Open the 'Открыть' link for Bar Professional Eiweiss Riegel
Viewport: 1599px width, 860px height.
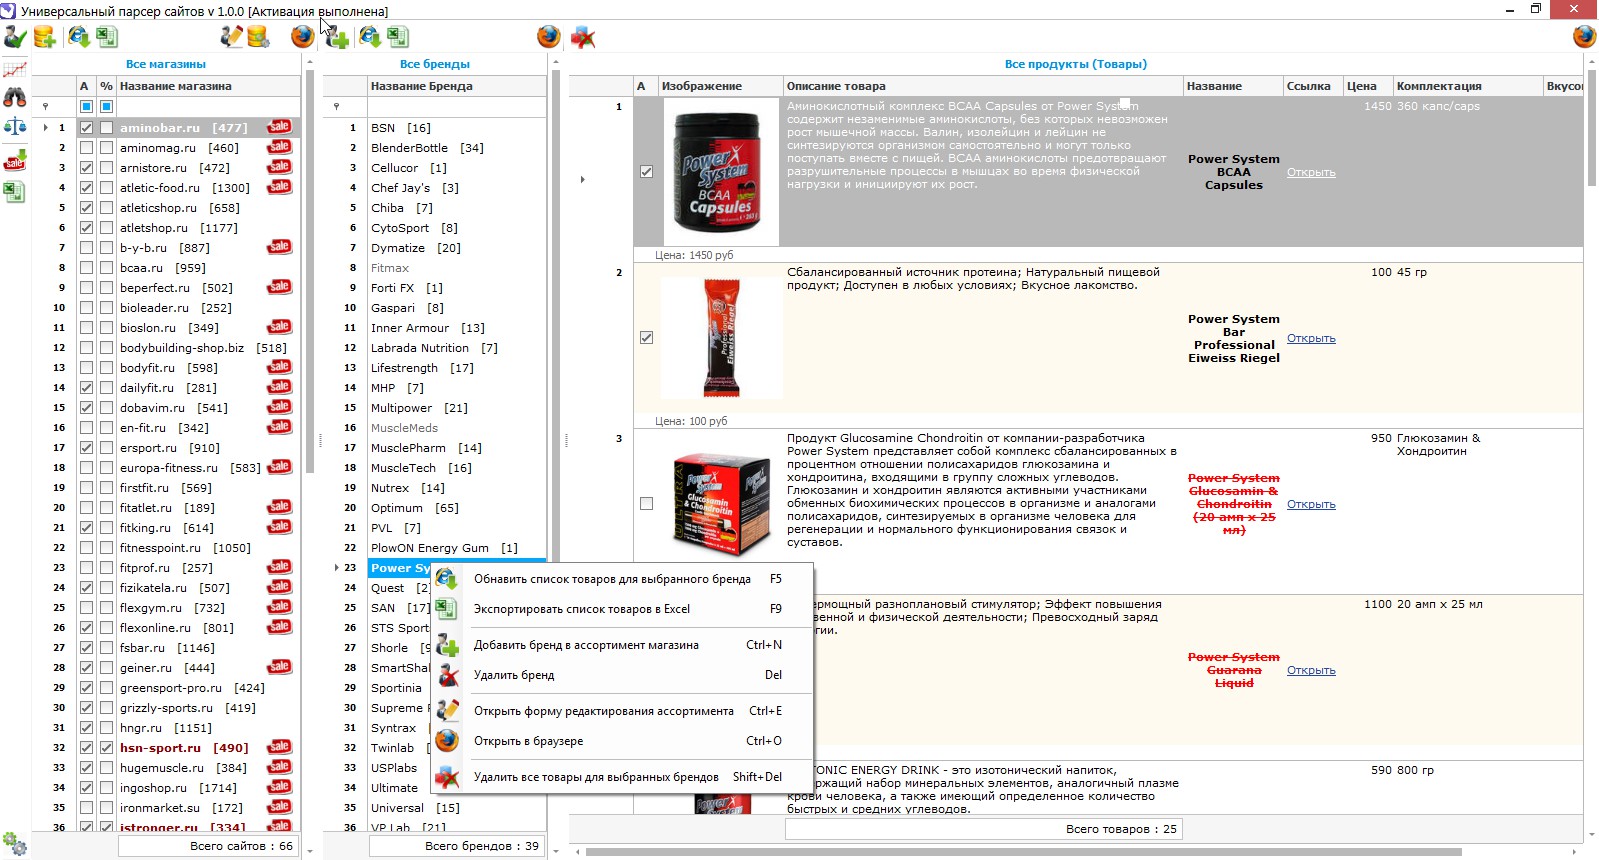1311,338
